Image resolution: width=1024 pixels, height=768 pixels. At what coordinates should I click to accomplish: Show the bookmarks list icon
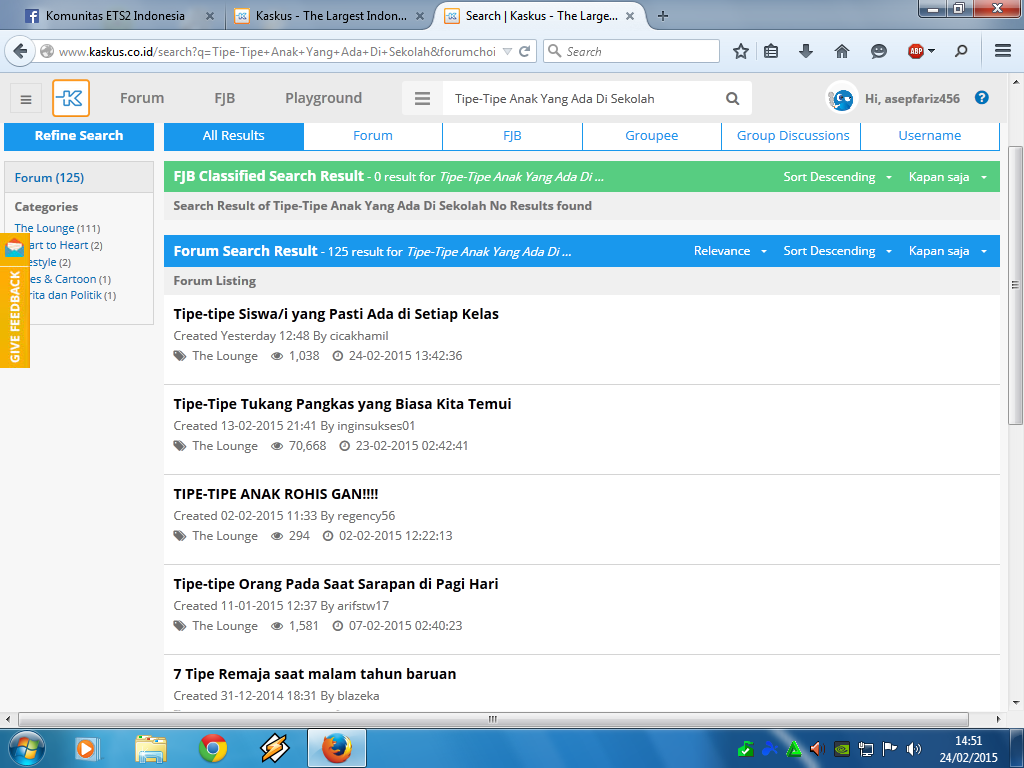coord(771,52)
